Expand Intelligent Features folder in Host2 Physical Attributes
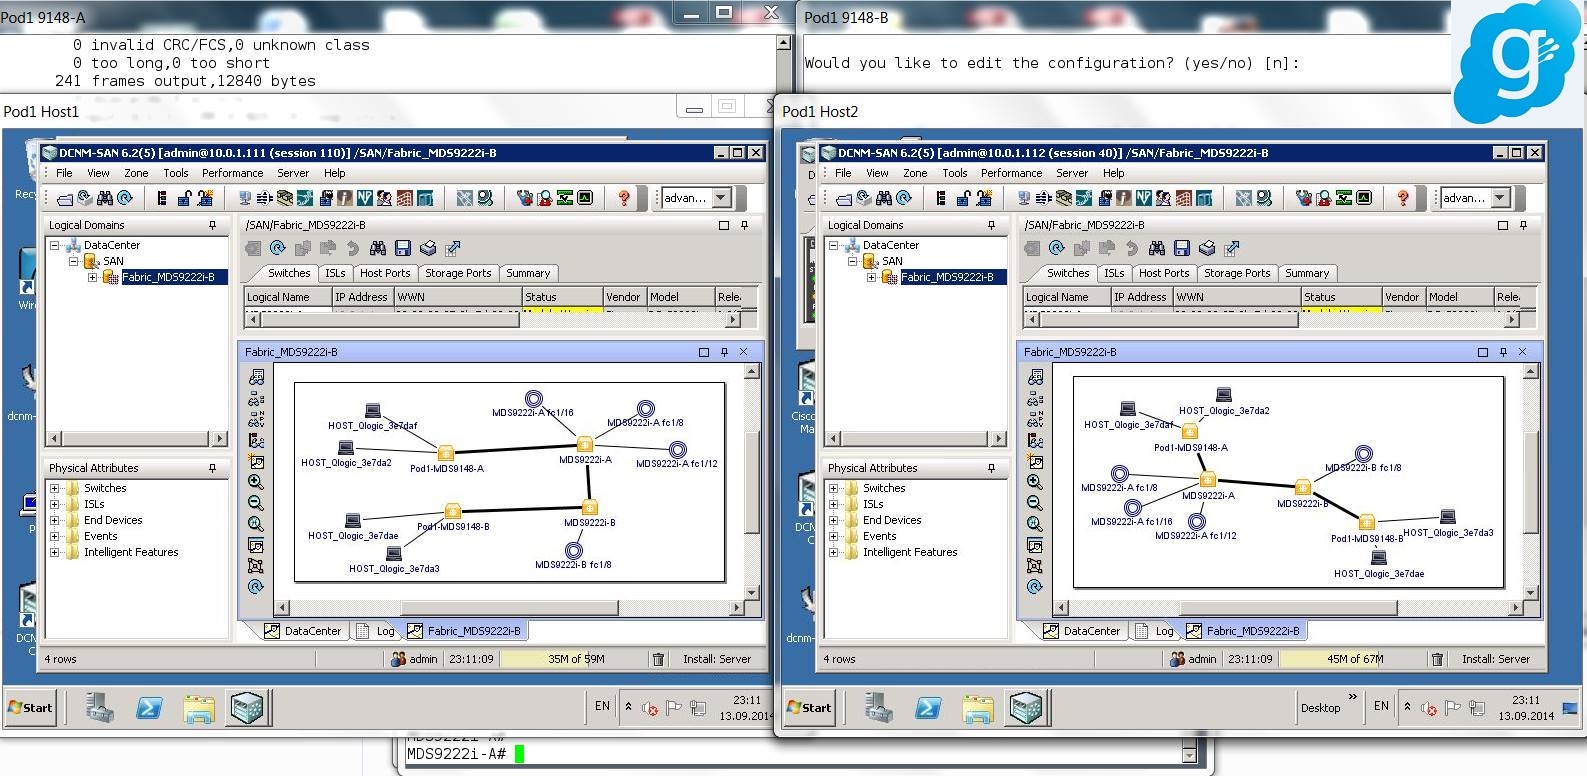 point(834,552)
